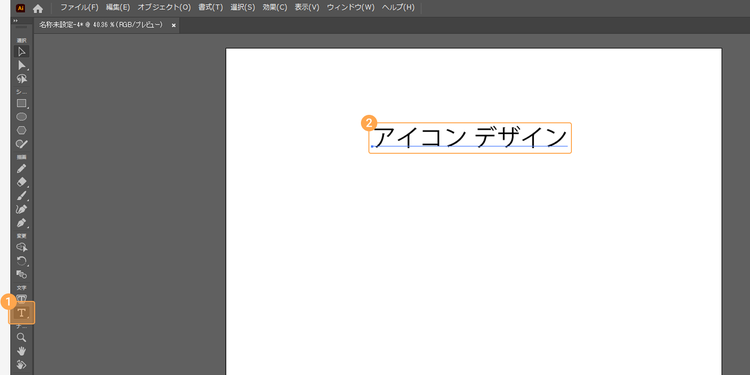The image size is (750, 375).
Task: Select the Type (T) tool
Action: coord(22,313)
